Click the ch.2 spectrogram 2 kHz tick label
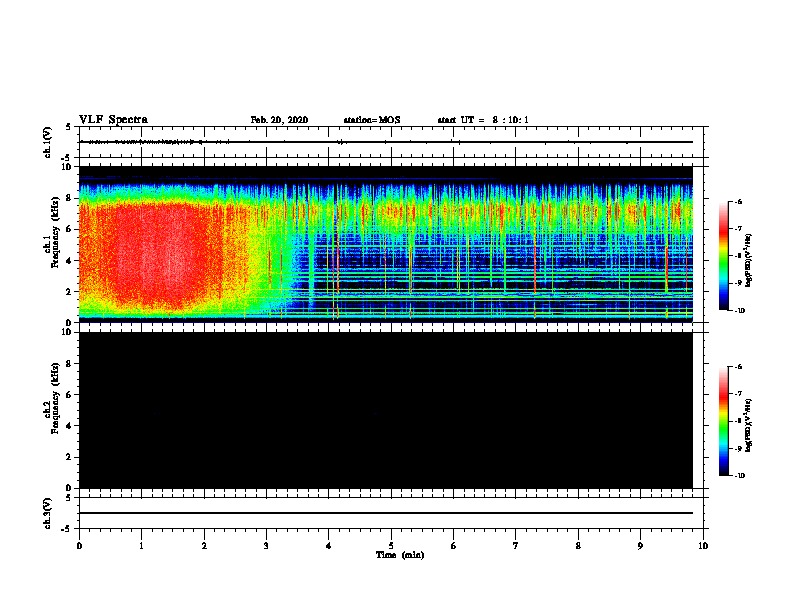792x612 pixels. tap(69, 457)
